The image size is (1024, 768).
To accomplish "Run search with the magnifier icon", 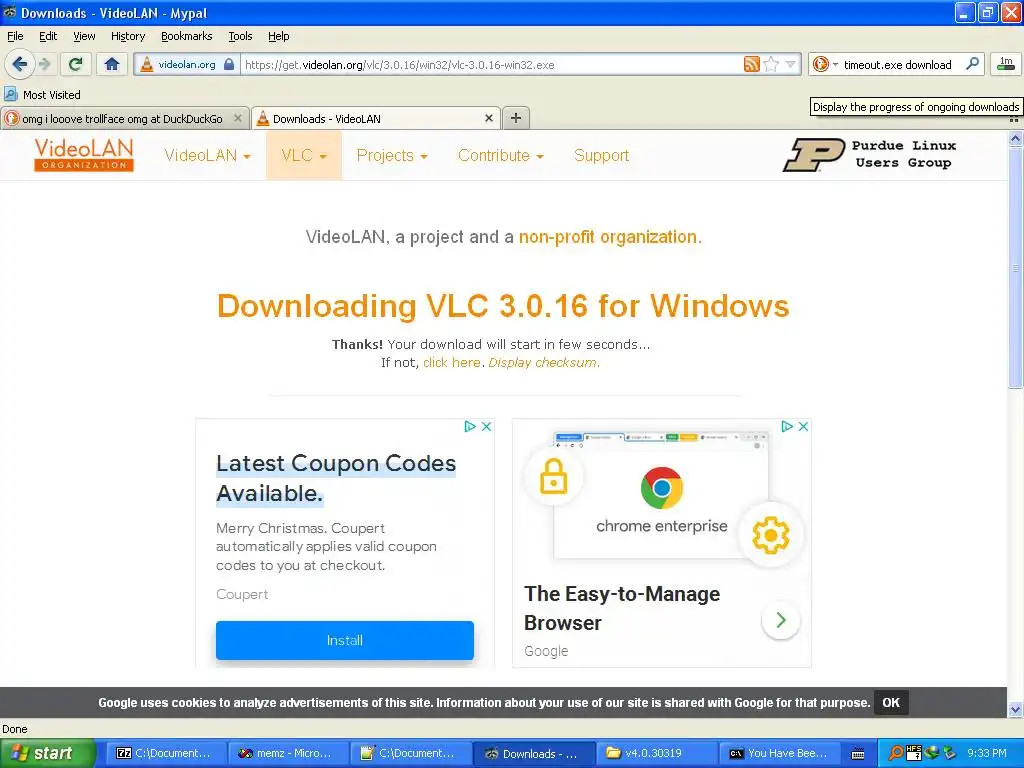I will tap(972, 64).
